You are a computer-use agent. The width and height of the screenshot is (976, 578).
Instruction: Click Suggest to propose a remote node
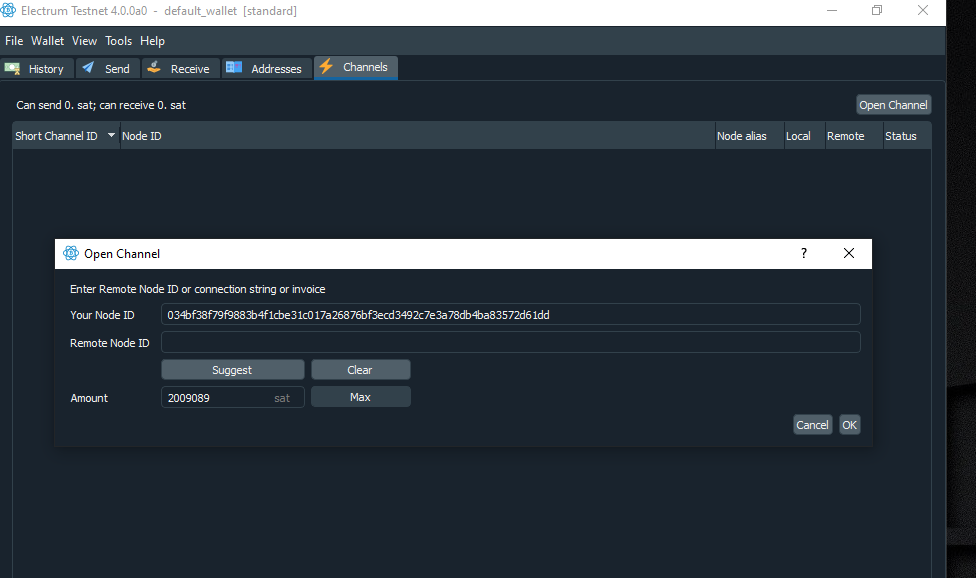(x=232, y=370)
